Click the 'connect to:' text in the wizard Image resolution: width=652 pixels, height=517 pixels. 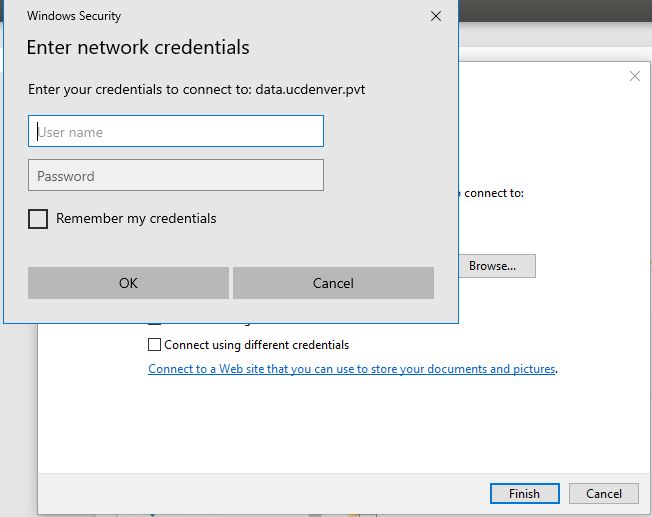tap(492, 193)
